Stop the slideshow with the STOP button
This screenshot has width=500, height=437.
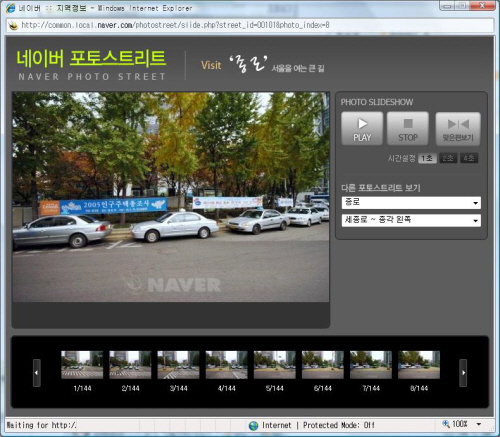408,129
